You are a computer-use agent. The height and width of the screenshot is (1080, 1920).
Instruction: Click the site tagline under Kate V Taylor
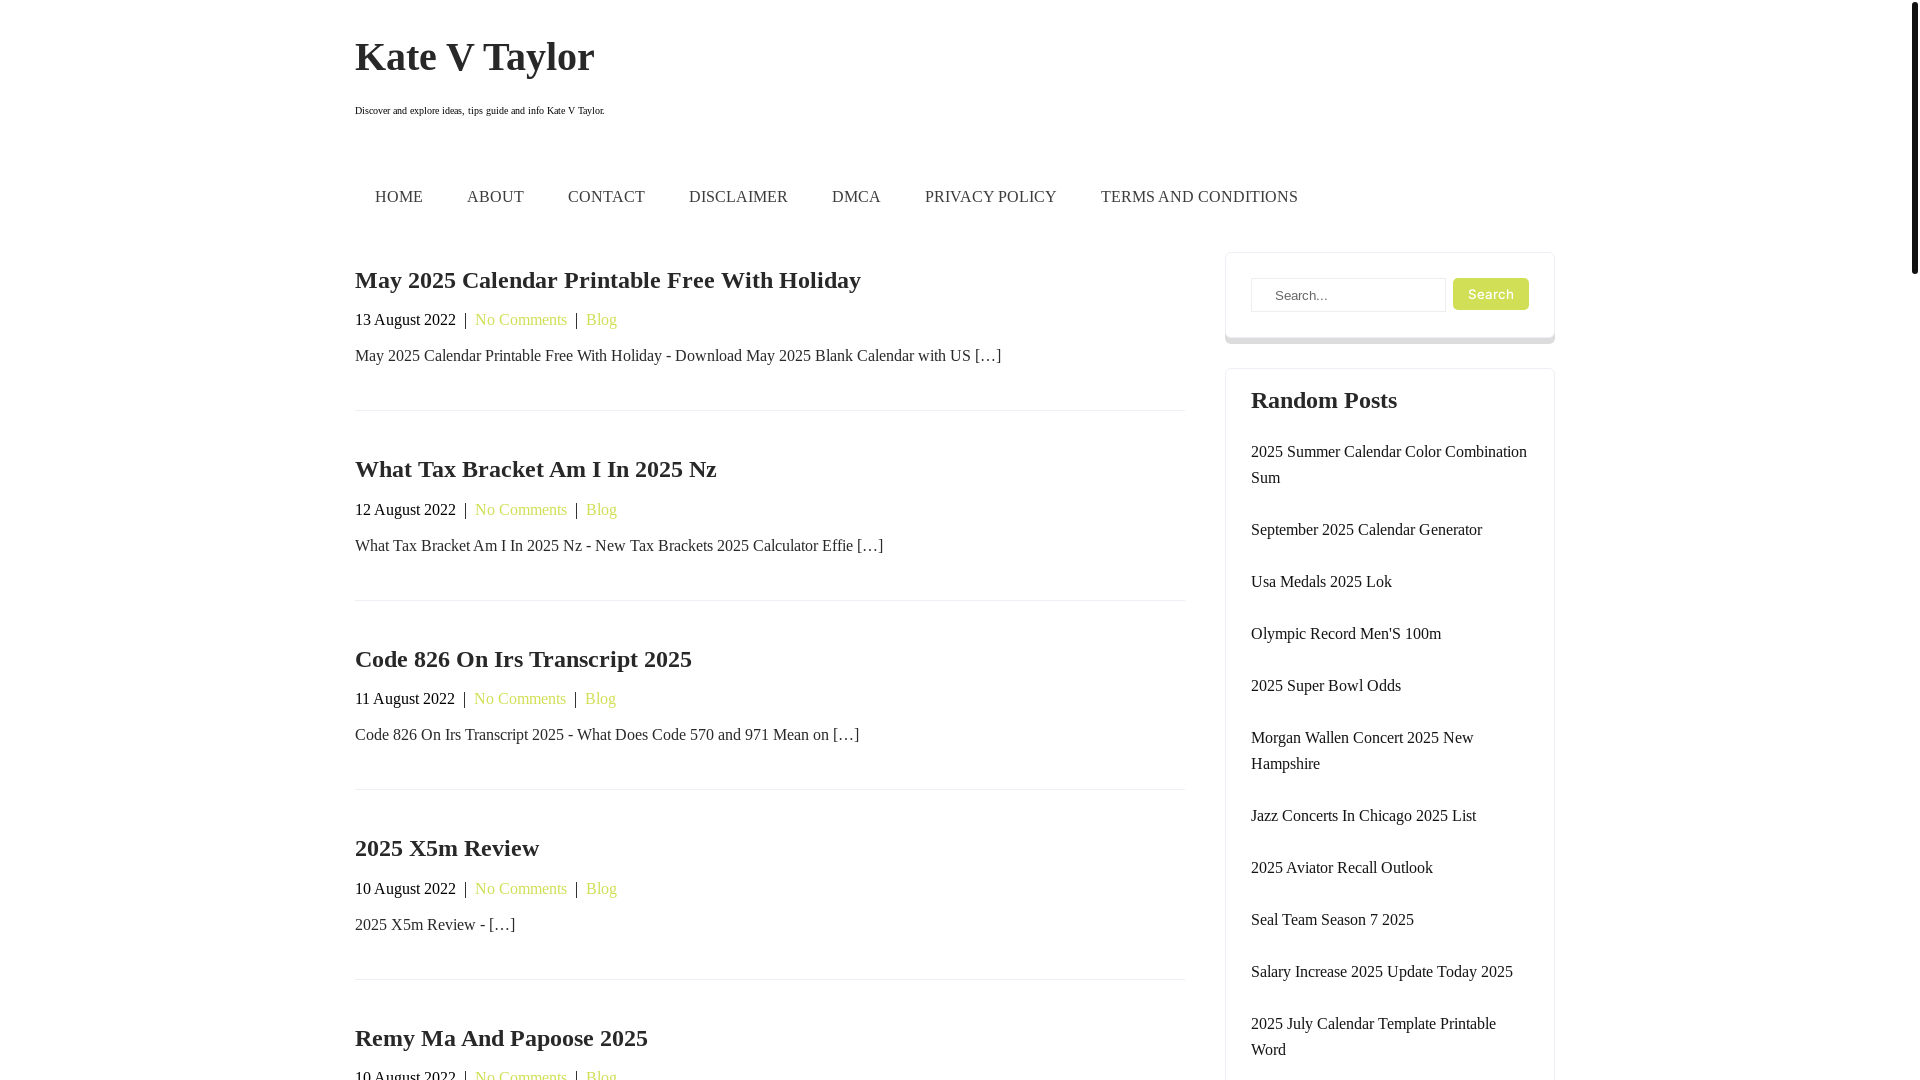[479, 111]
